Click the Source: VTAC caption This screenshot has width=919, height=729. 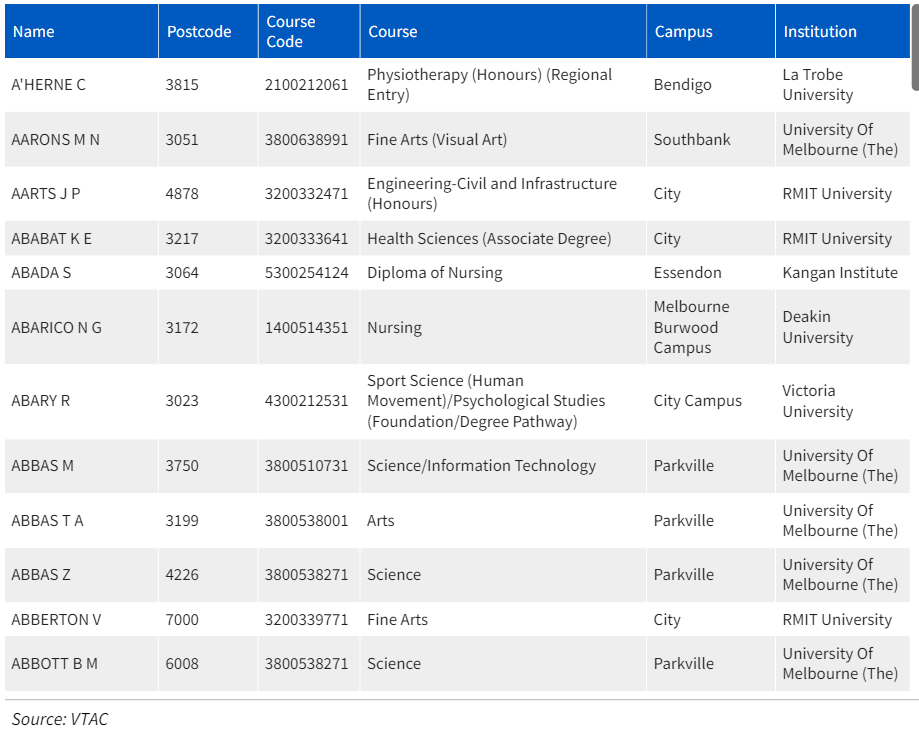[59, 719]
